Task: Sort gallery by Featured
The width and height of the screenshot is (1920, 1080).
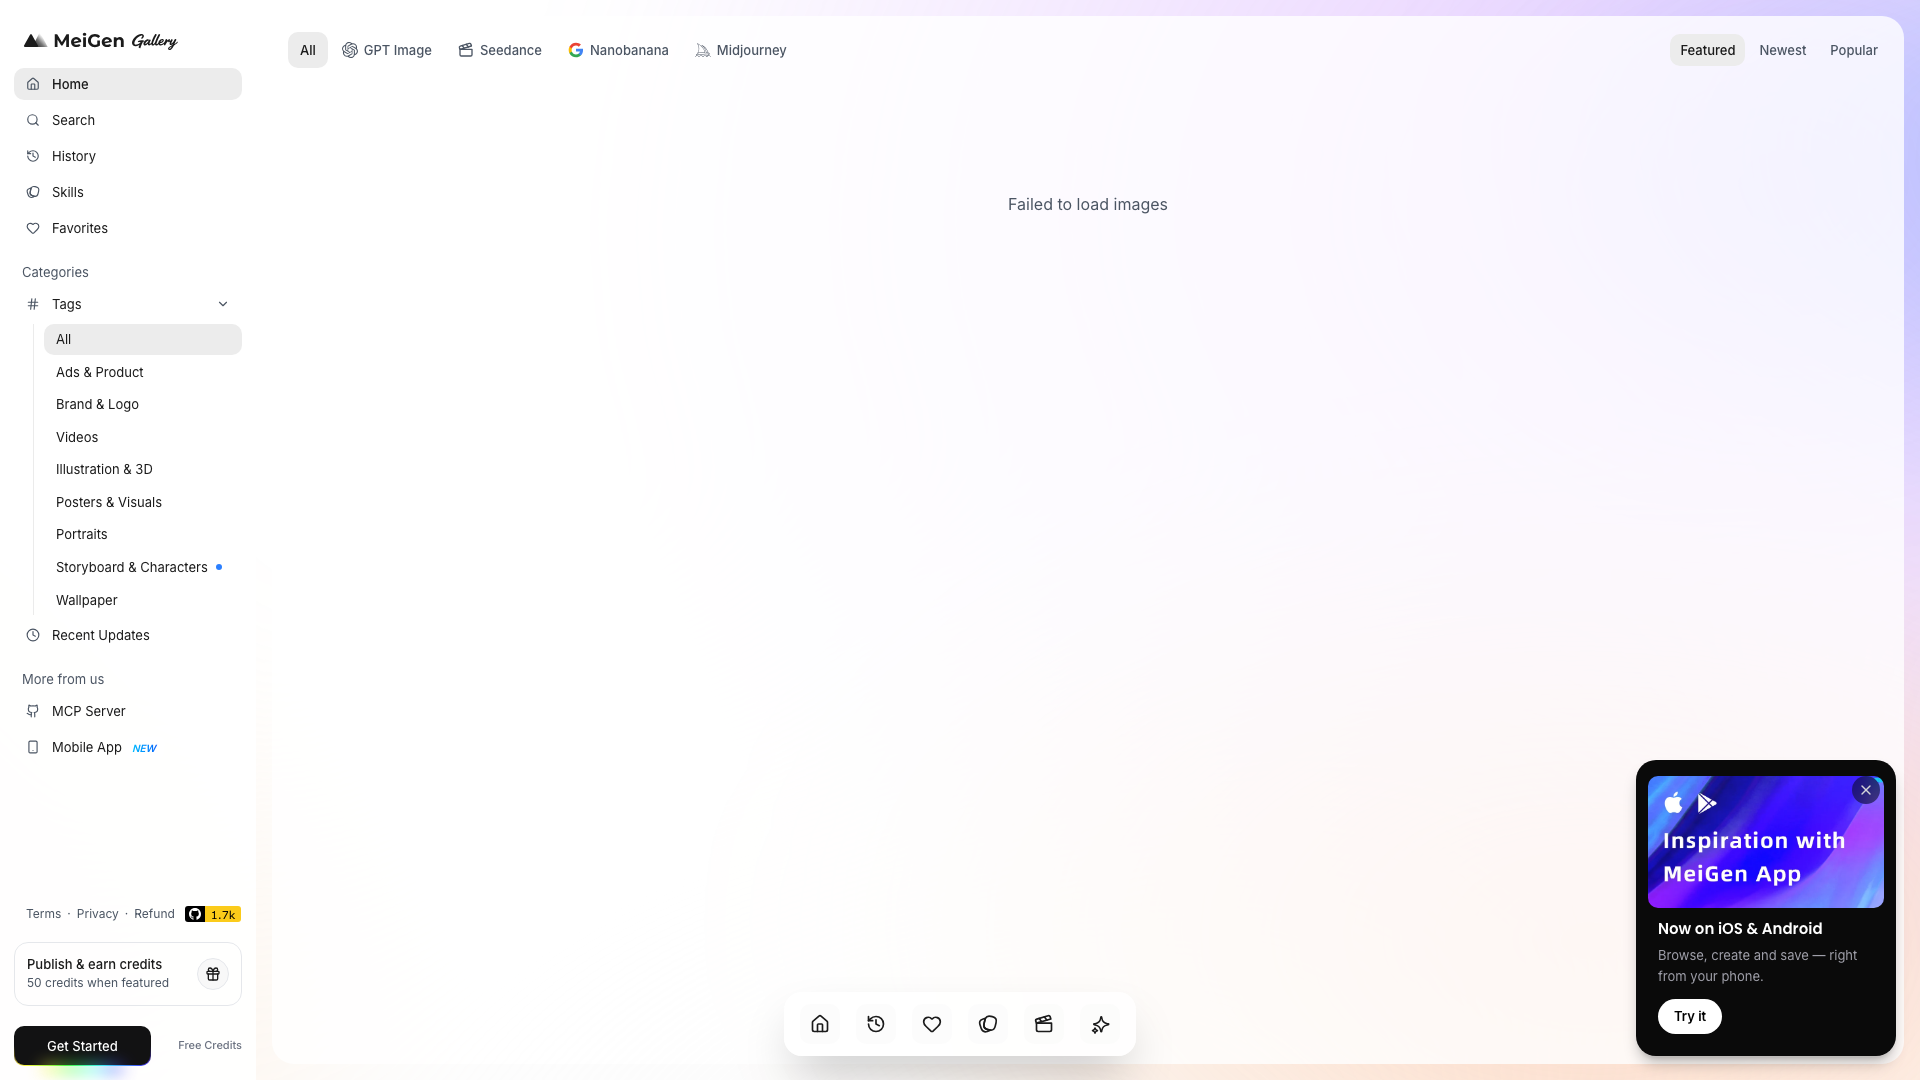Action: coord(1707,50)
